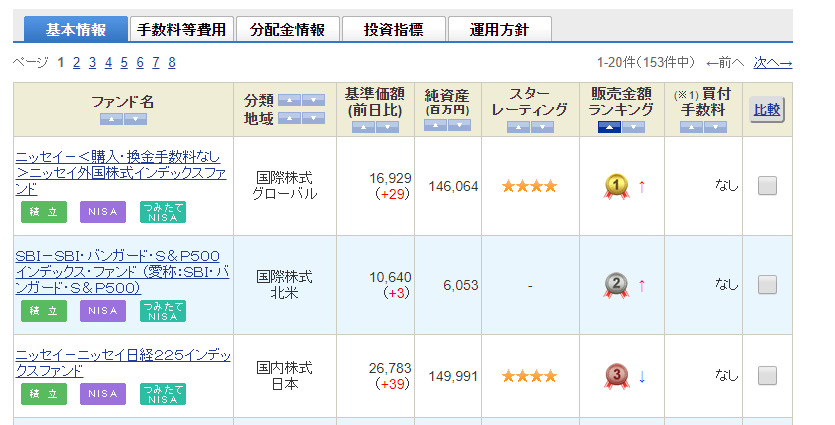Click bronze rank 3 medal
Screen dimensions: 835x425
click(x=616, y=376)
